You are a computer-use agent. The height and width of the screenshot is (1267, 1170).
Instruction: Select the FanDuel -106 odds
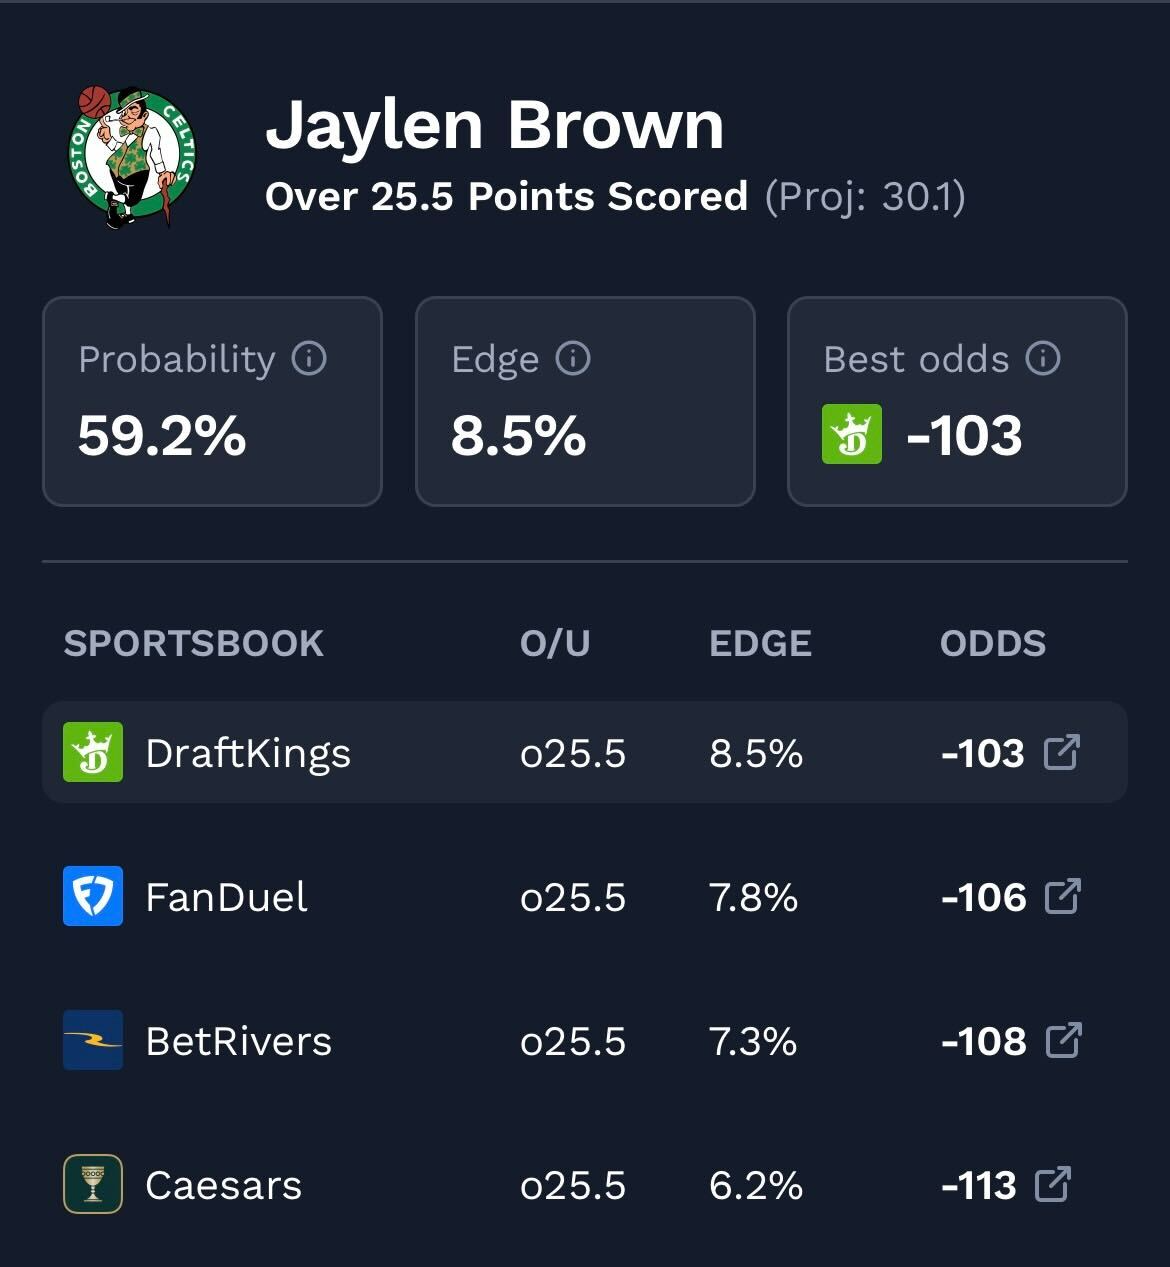pos(984,897)
